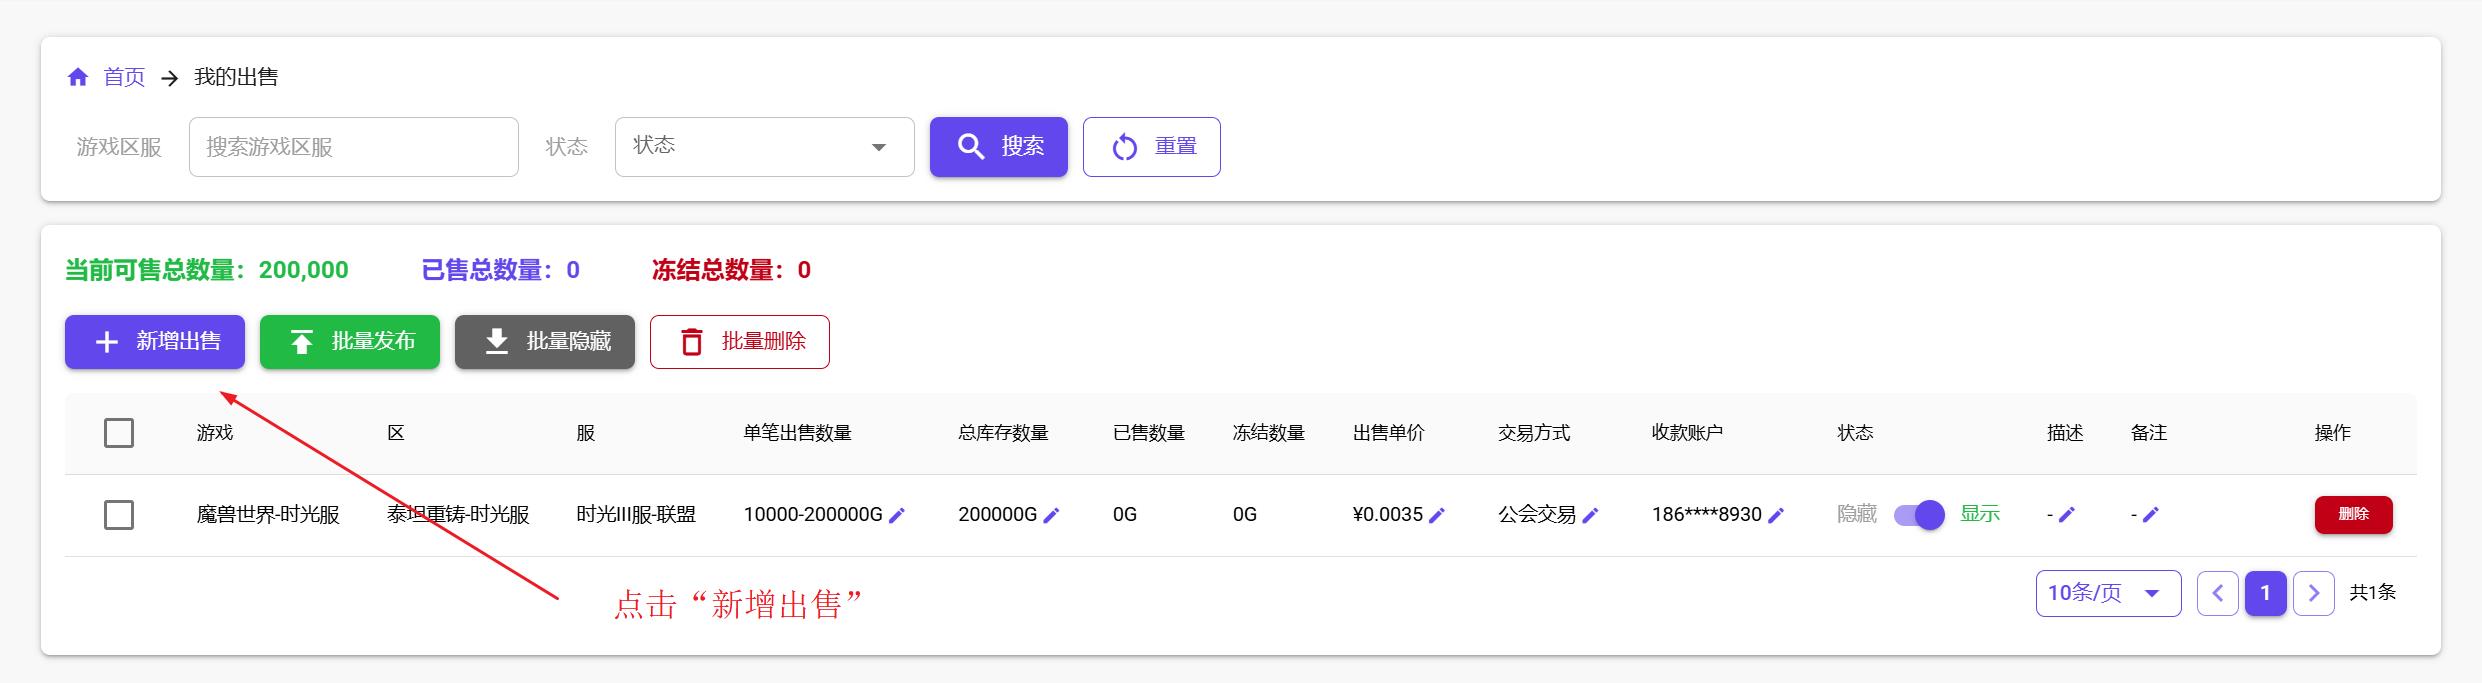
Task: Go to next page arrow
Action: [x=2313, y=593]
